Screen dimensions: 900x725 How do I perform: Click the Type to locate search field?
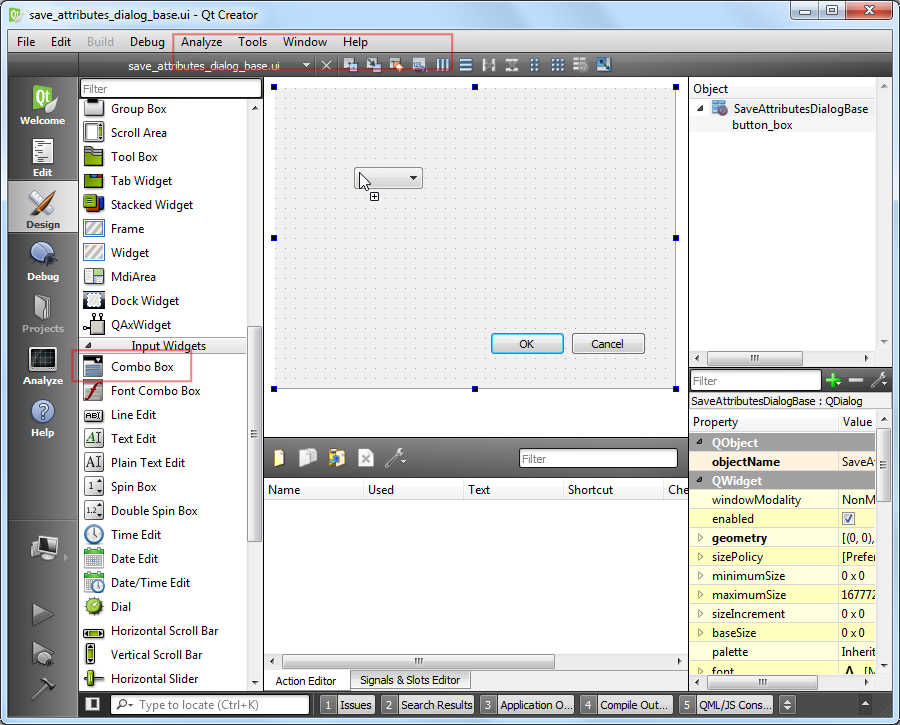[210, 704]
